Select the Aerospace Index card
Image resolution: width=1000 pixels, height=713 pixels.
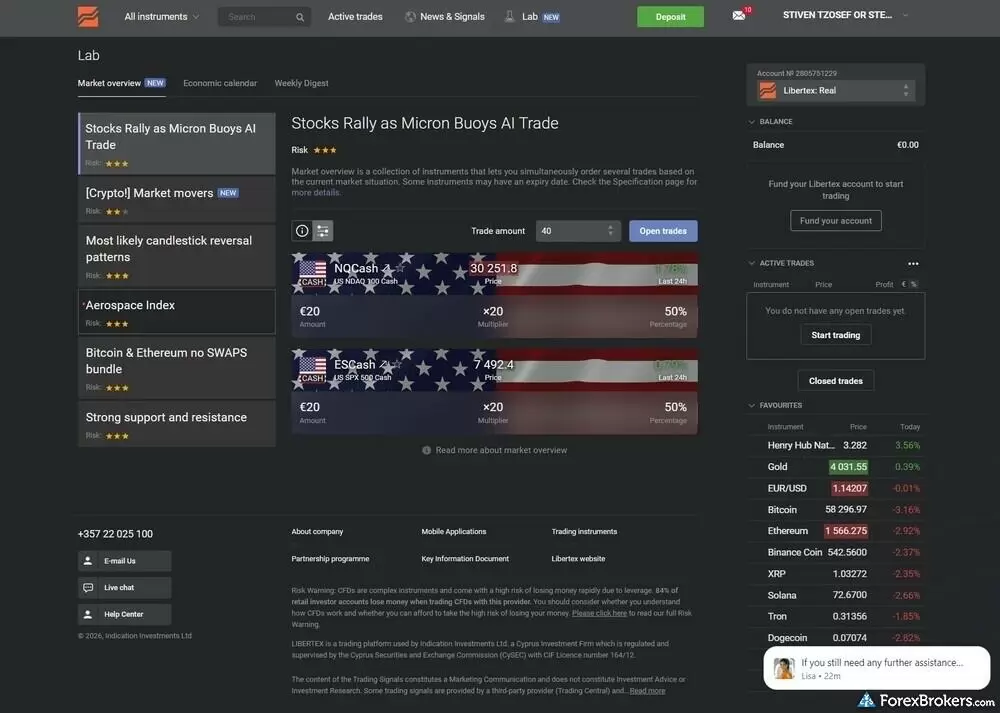[x=177, y=312]
